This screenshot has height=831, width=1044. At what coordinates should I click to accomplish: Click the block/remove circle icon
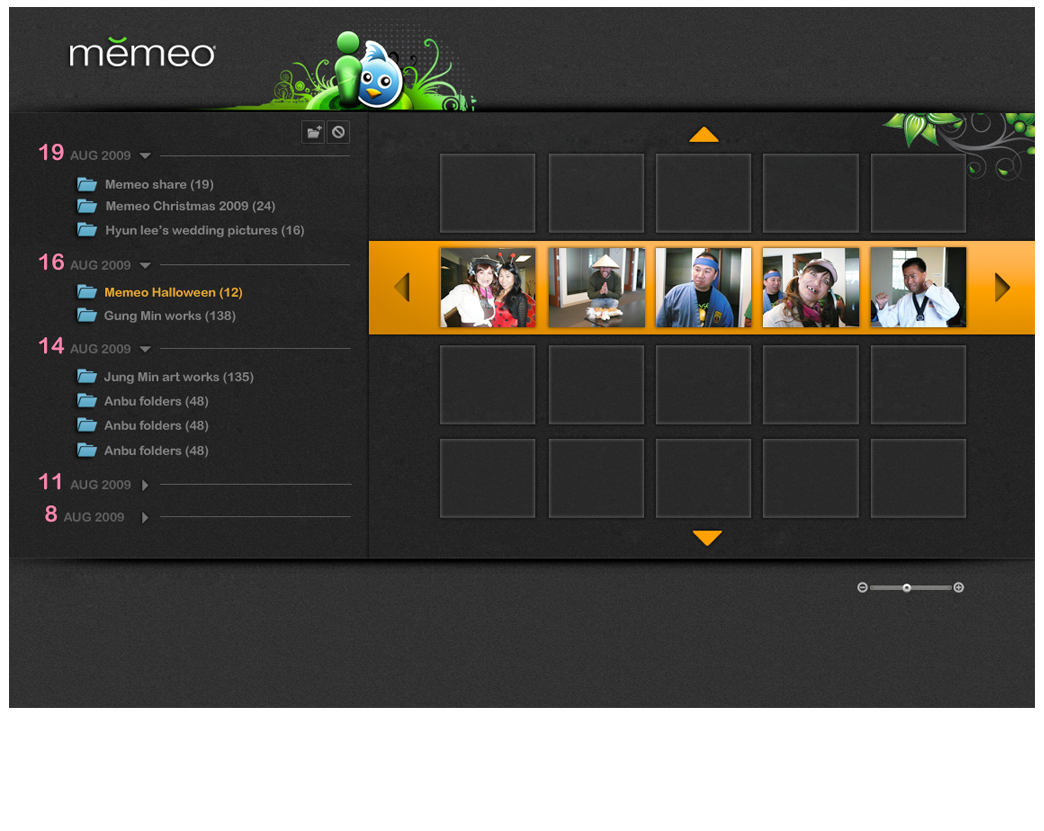[x=339, y=132]
